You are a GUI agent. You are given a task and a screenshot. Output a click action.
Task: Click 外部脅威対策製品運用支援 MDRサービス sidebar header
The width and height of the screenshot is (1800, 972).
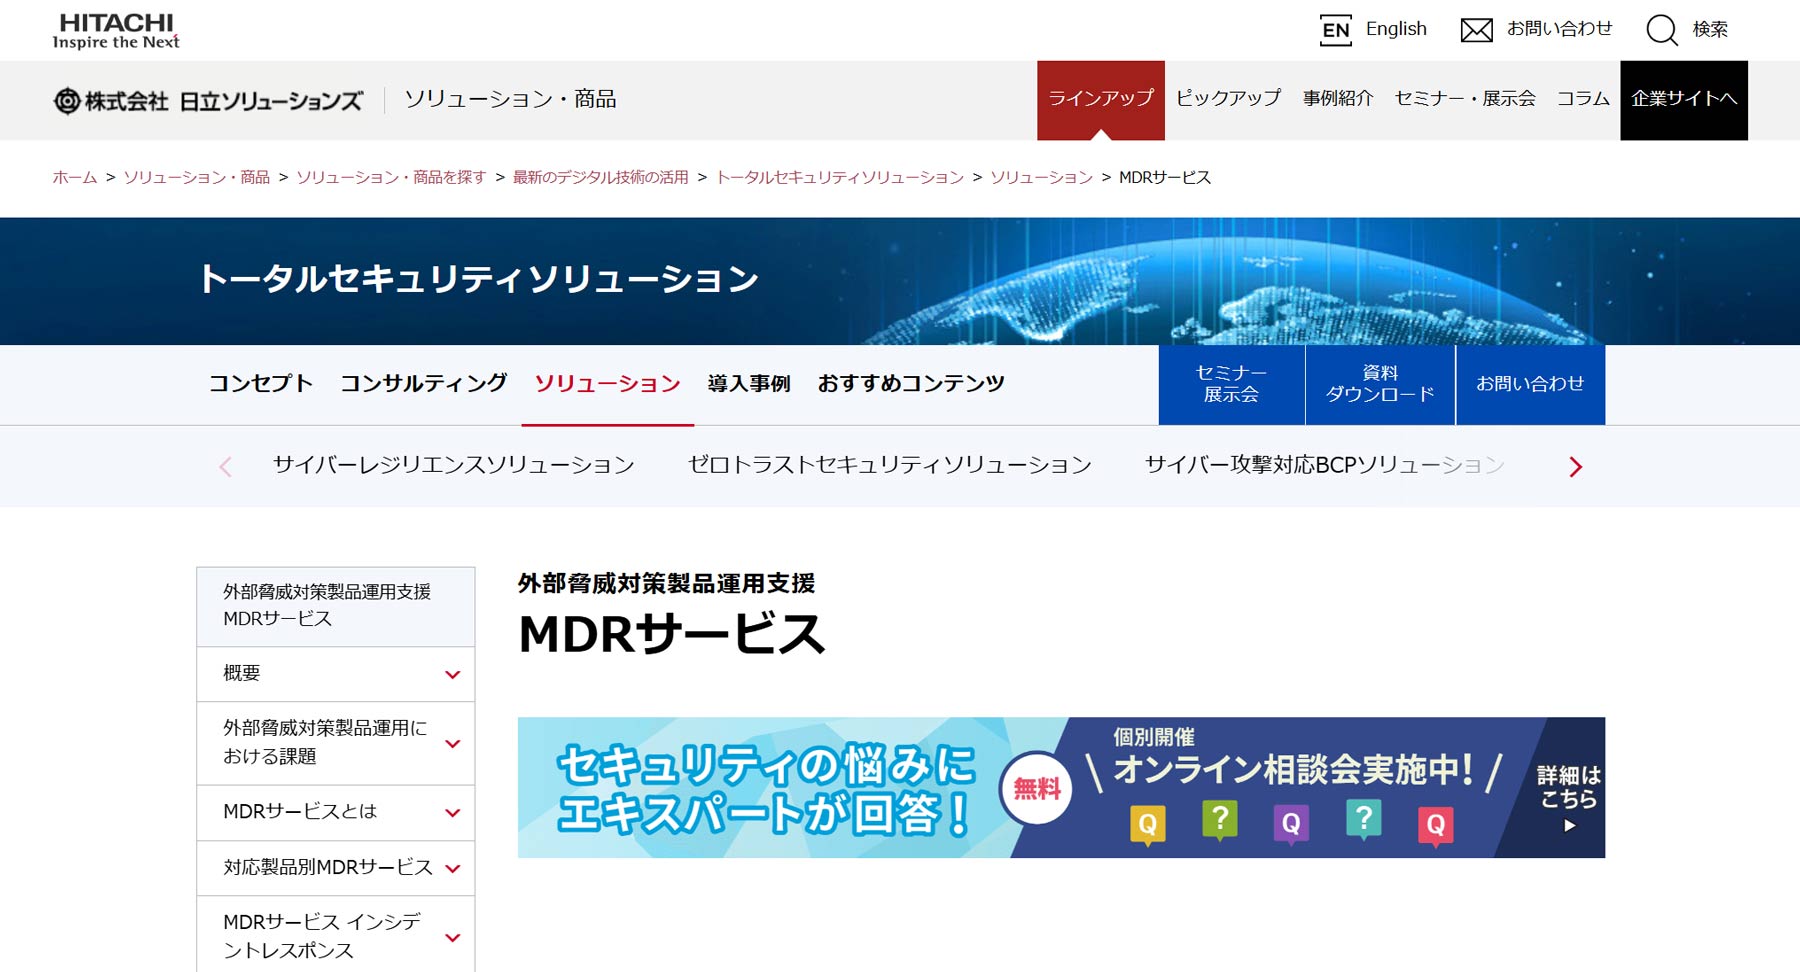tap(336, 606)
